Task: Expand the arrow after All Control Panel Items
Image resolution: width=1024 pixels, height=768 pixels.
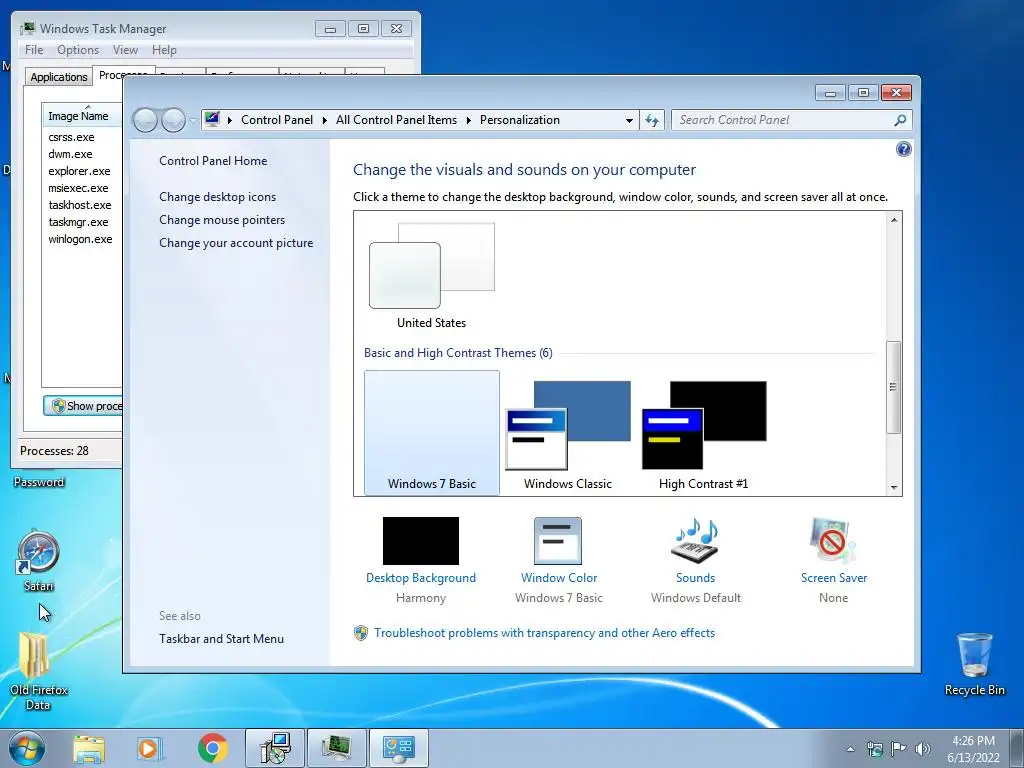Action: point(468,120)
